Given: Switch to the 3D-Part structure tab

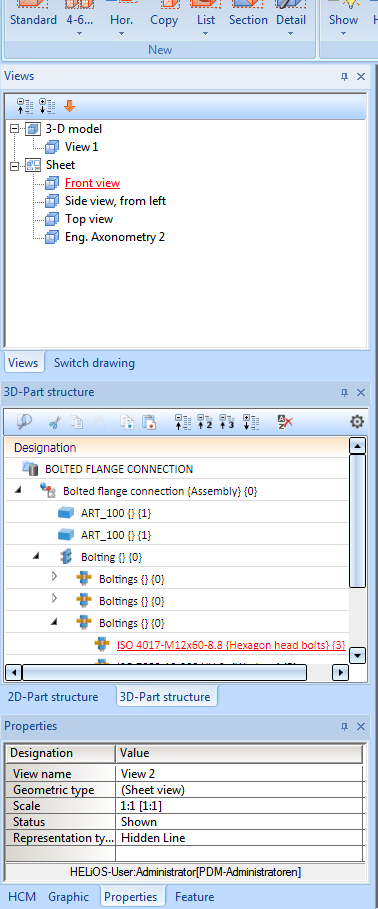Looking at the screenshot, I should 165,697.
